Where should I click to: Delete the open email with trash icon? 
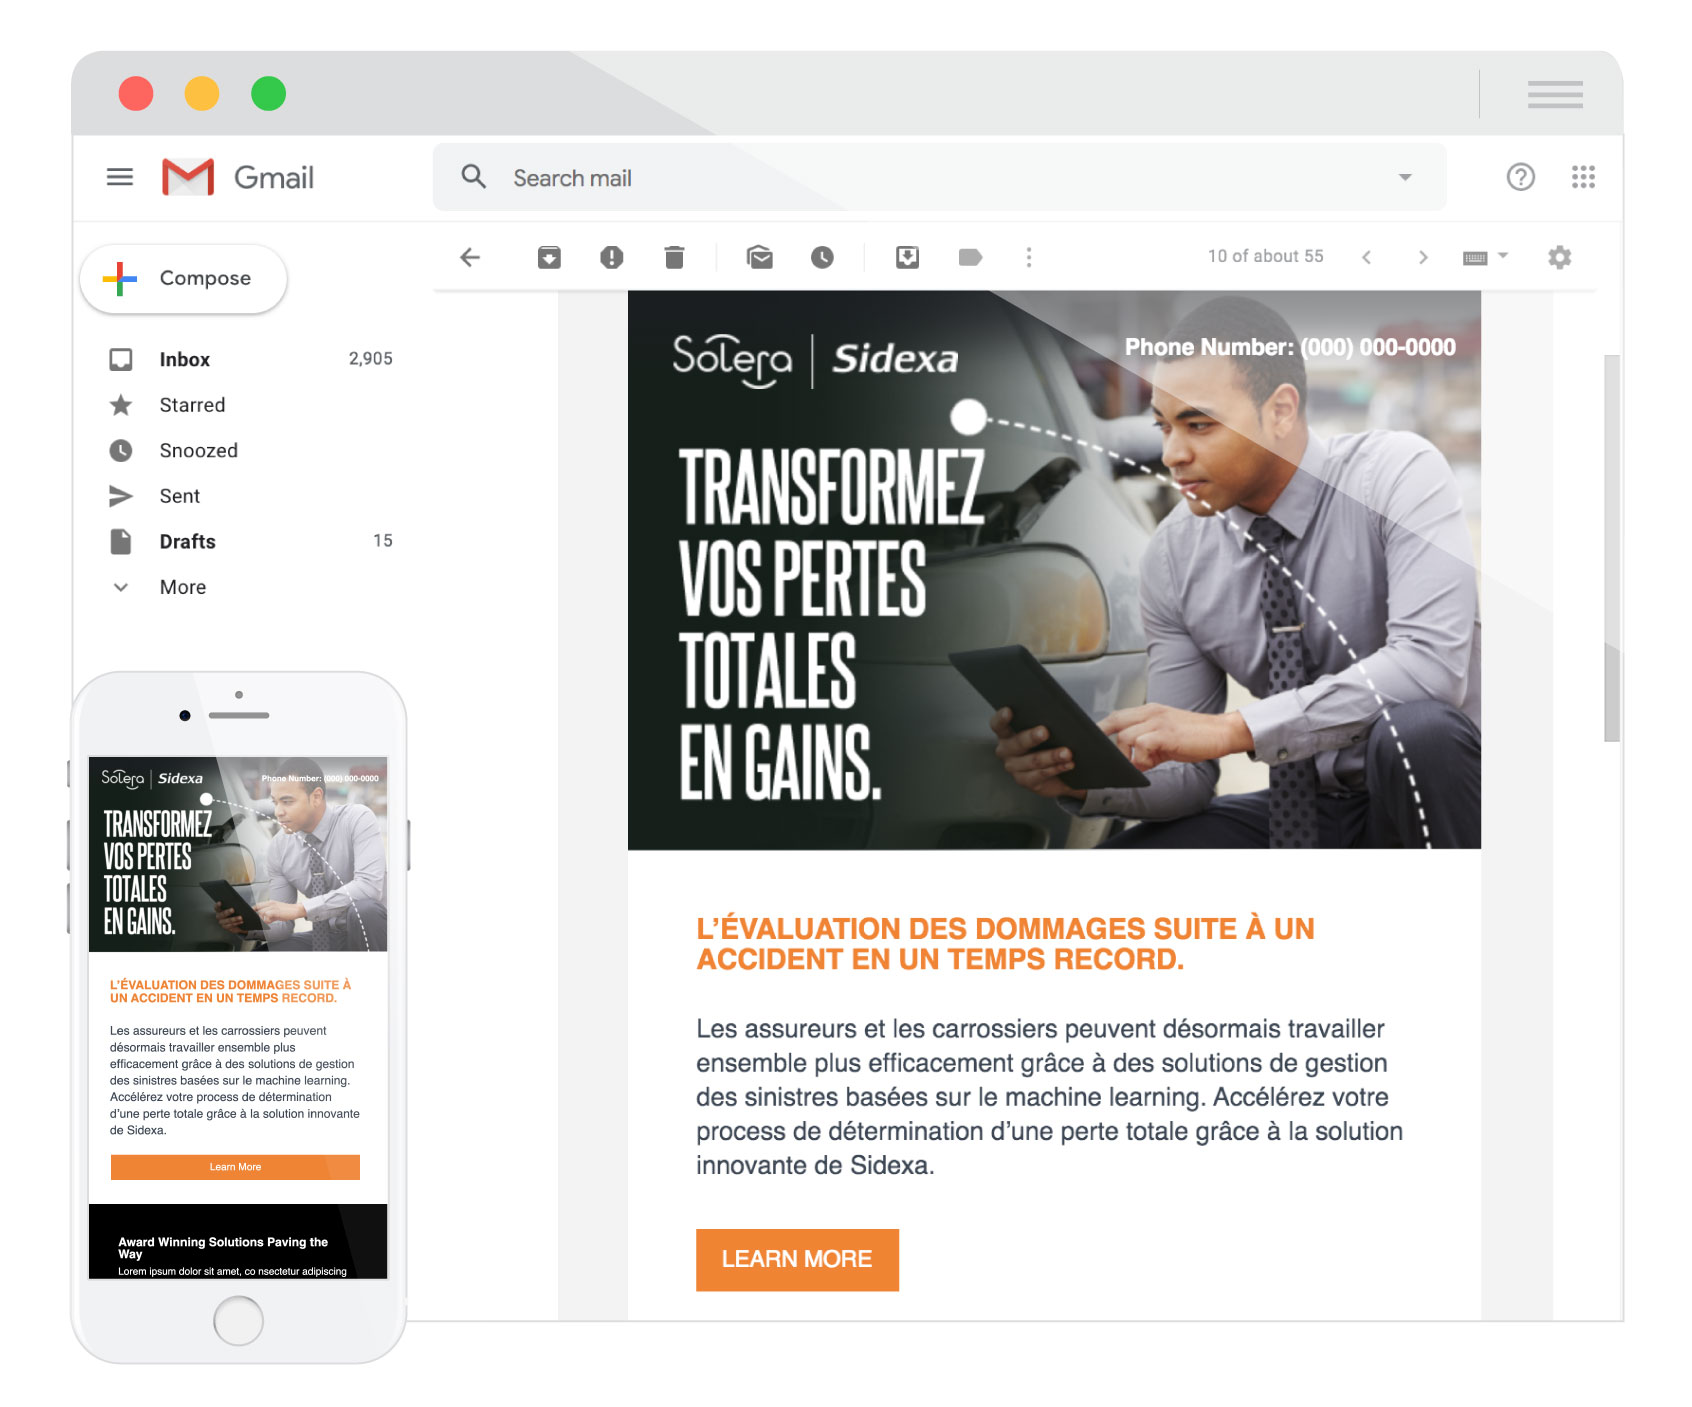click(x=674, y=258)
